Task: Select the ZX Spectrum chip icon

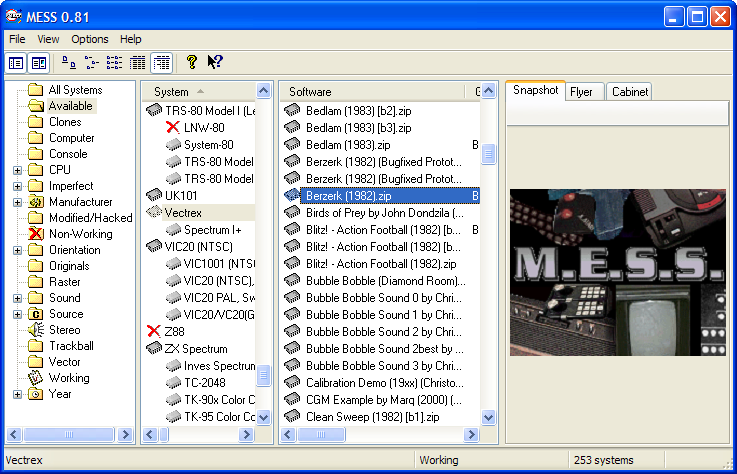Action: (154, 348)
